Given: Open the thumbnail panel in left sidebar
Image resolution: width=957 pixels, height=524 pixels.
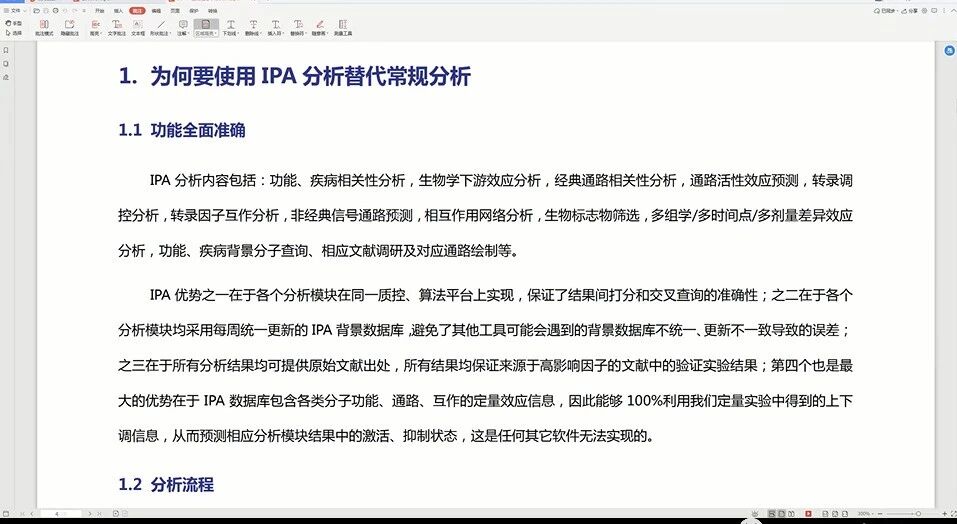Looking at the screenshot, I should pos(6,63).
